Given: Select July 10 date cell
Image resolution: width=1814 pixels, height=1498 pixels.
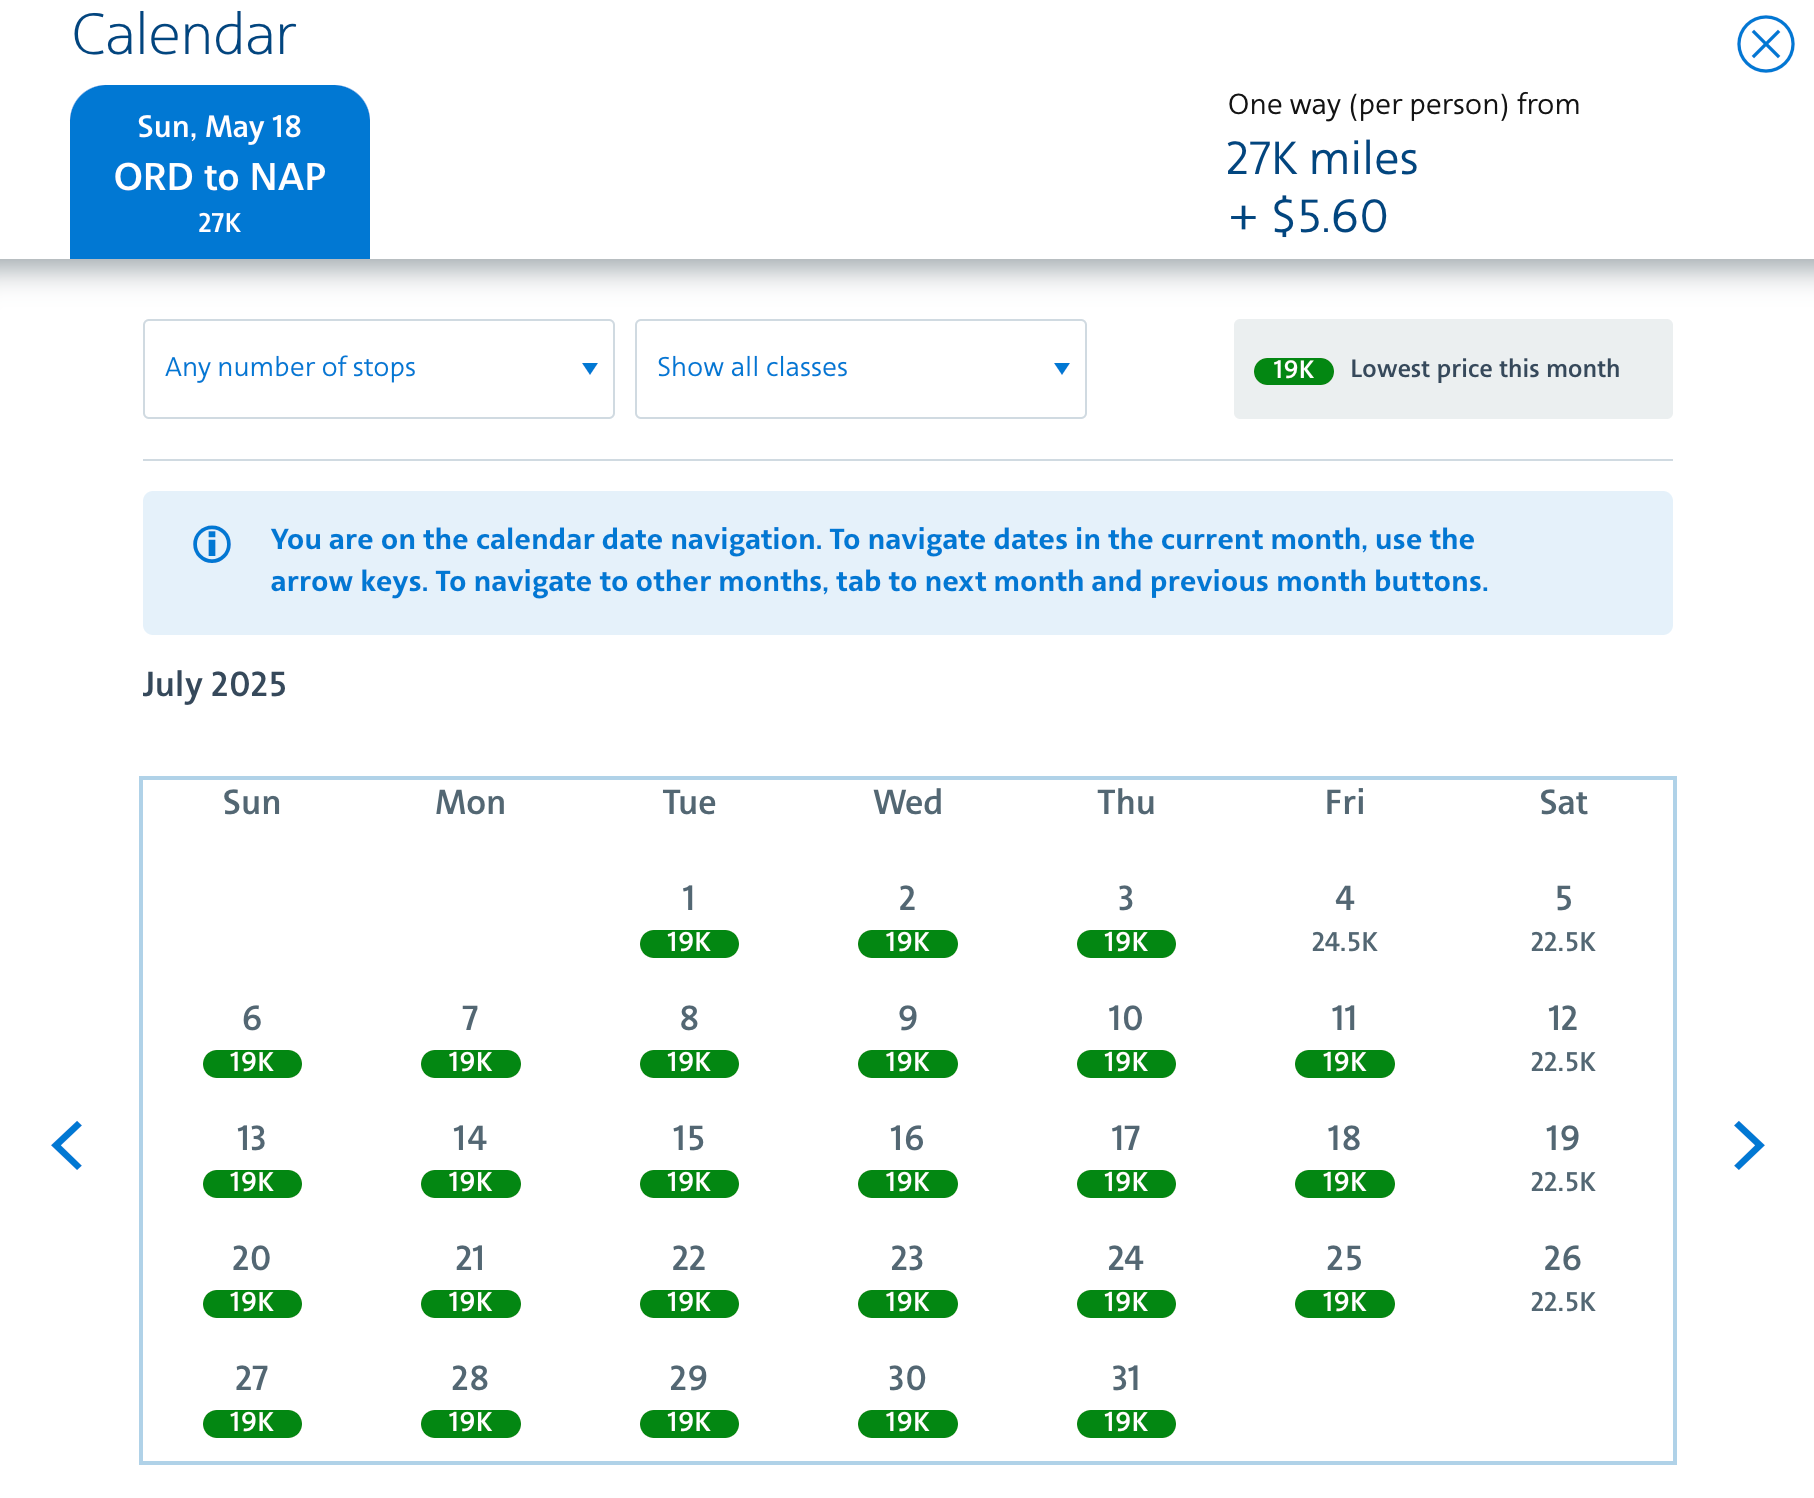Looking at the screenshot, I should pos(1125,1040).
